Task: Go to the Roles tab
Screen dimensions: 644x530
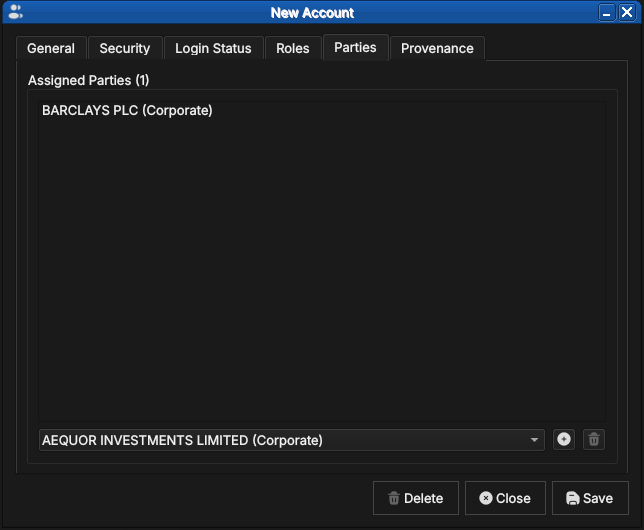Action: 293,48
